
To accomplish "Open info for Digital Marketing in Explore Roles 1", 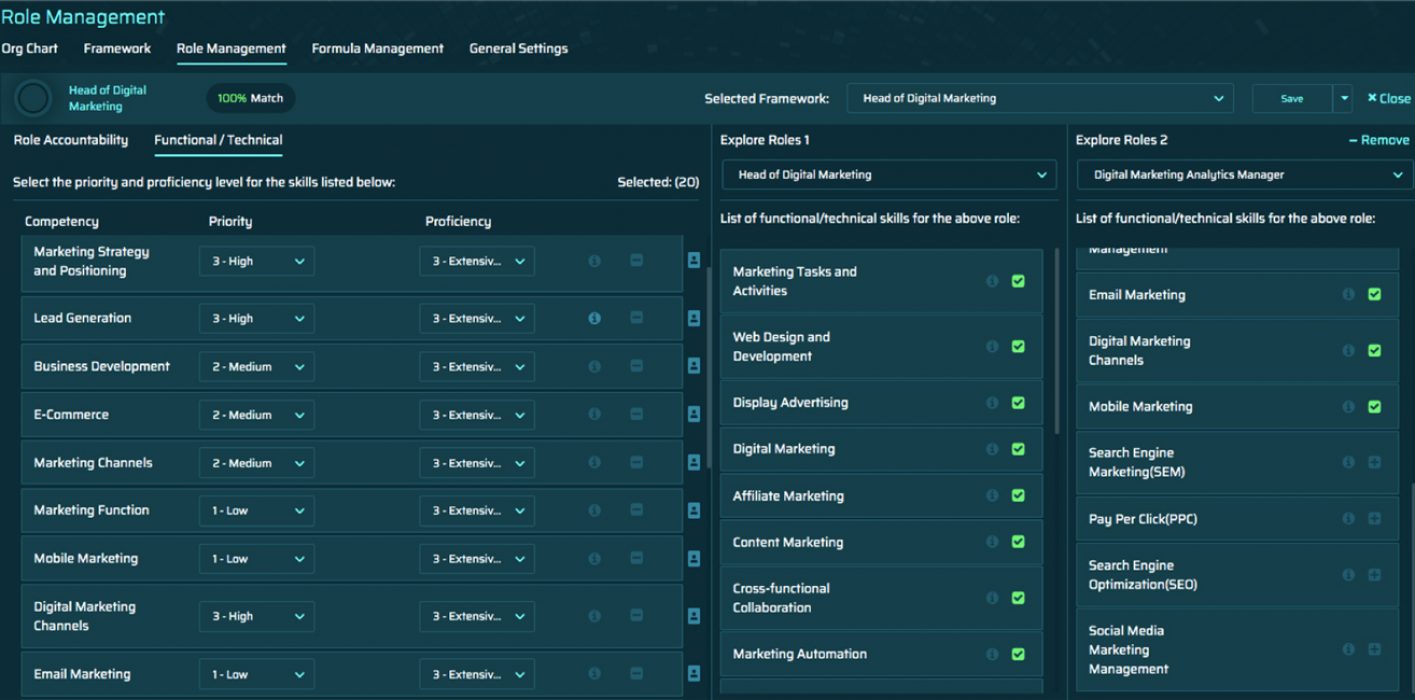I will (991, 449).
